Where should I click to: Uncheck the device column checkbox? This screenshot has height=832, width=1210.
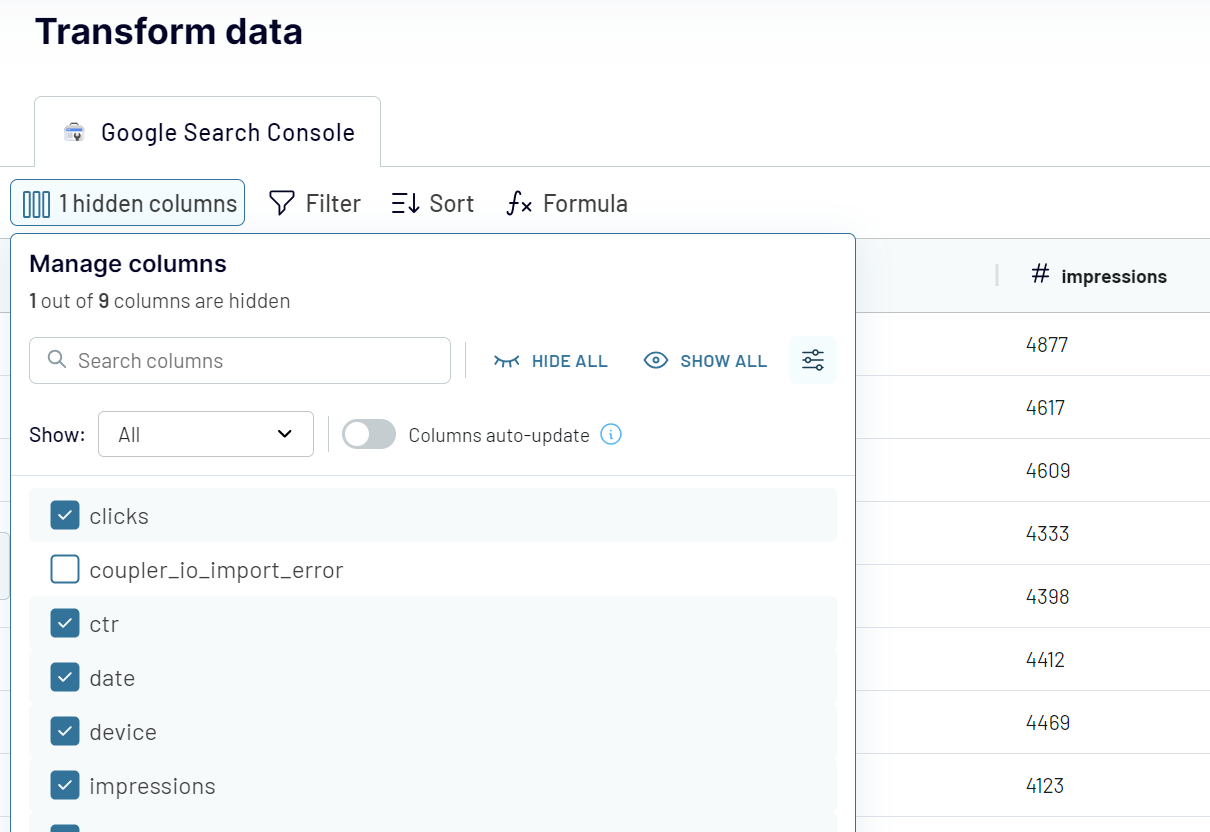[x=64, y=731]
